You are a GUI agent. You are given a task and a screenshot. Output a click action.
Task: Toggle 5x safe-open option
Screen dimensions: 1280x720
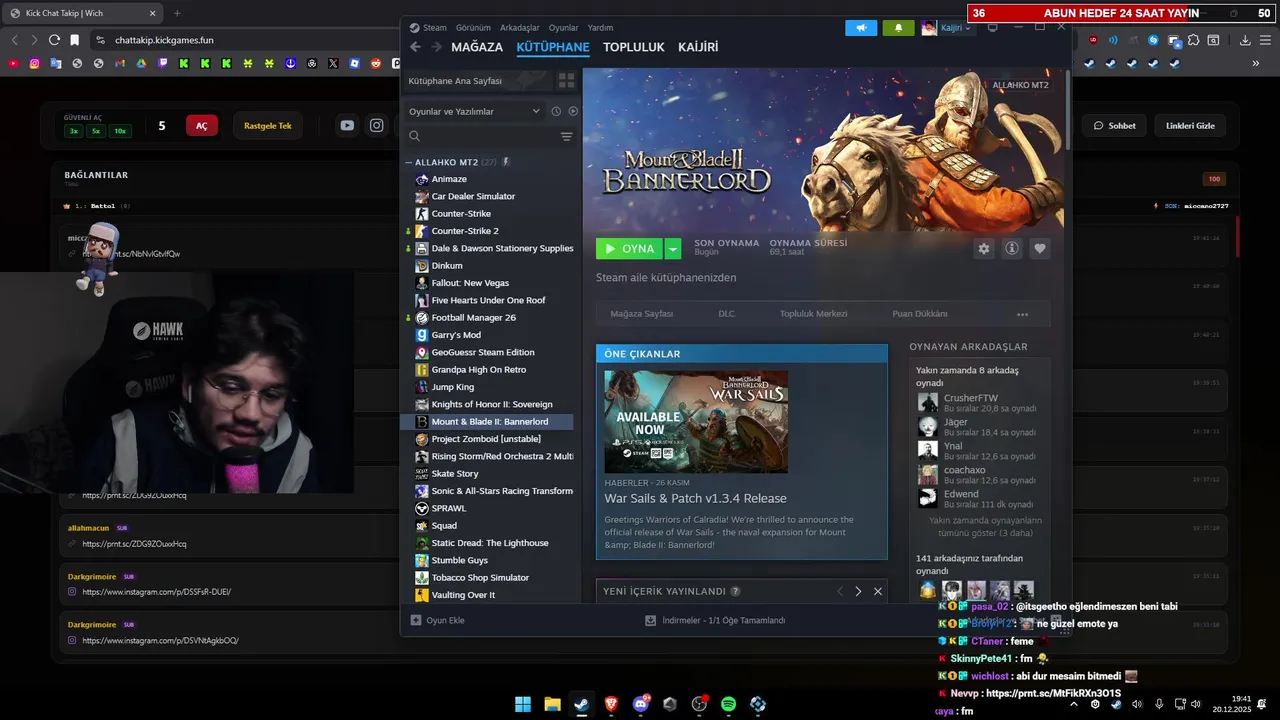96,131
